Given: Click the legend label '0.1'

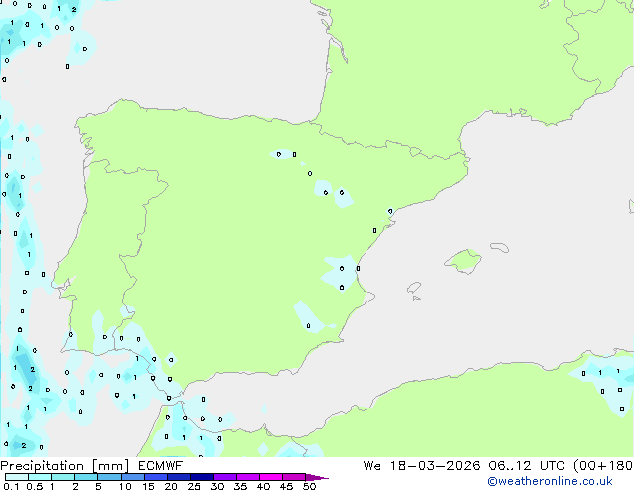Looking at the screenshot, I should click(x=11, y=486).
